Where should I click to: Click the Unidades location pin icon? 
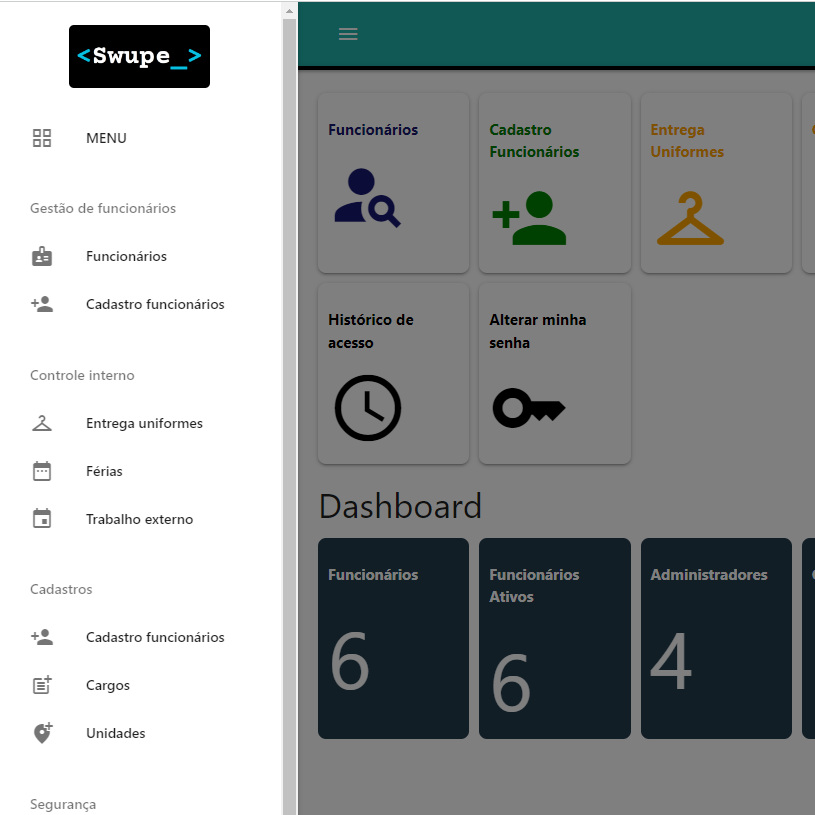(42, 734)
